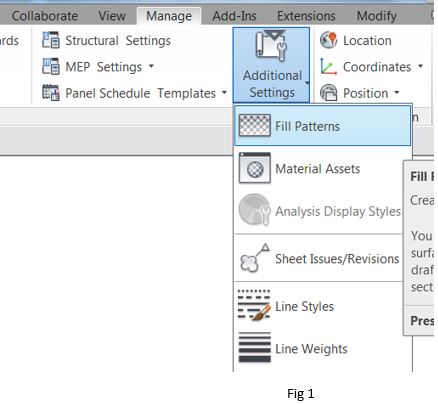Open the Modify ribbon tab
This screenshot has width=438, height=404.
377,16
